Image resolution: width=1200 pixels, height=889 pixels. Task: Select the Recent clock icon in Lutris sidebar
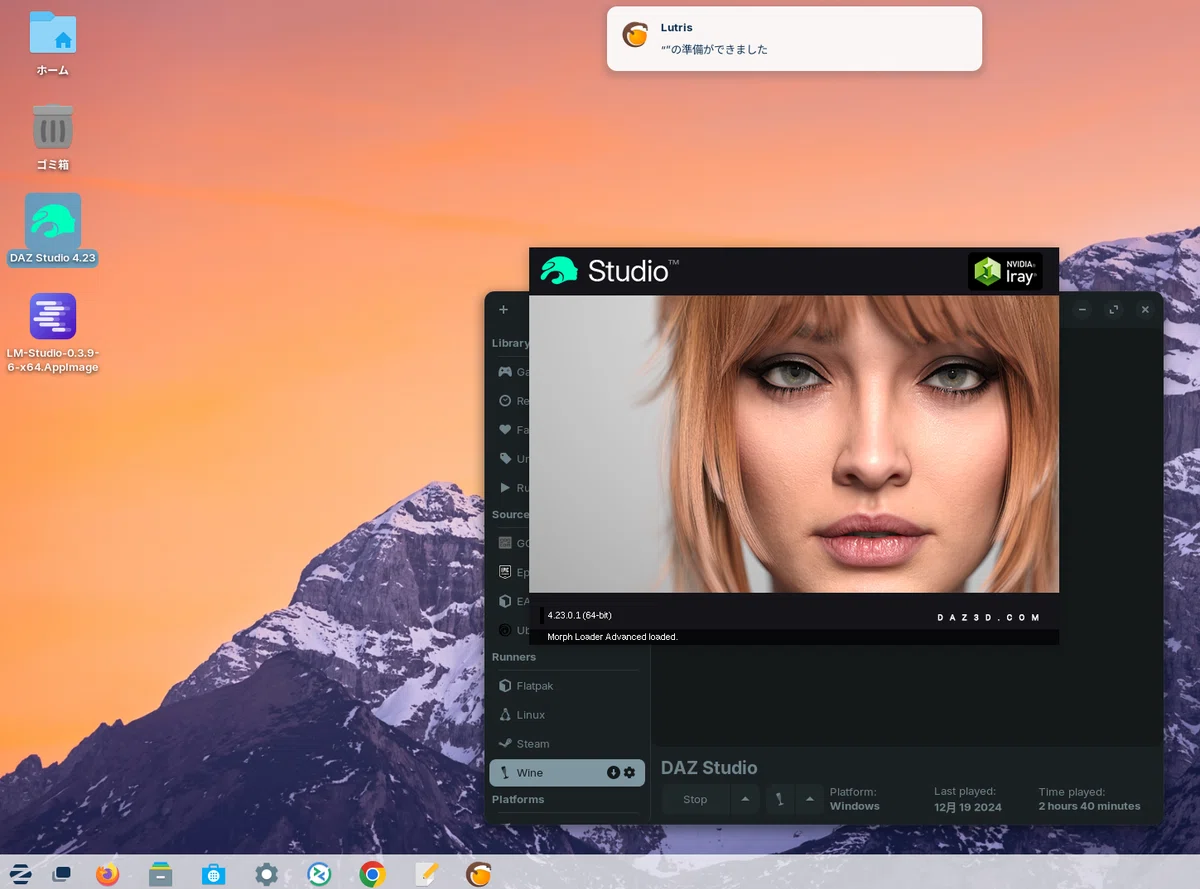(x=506, y=401)
